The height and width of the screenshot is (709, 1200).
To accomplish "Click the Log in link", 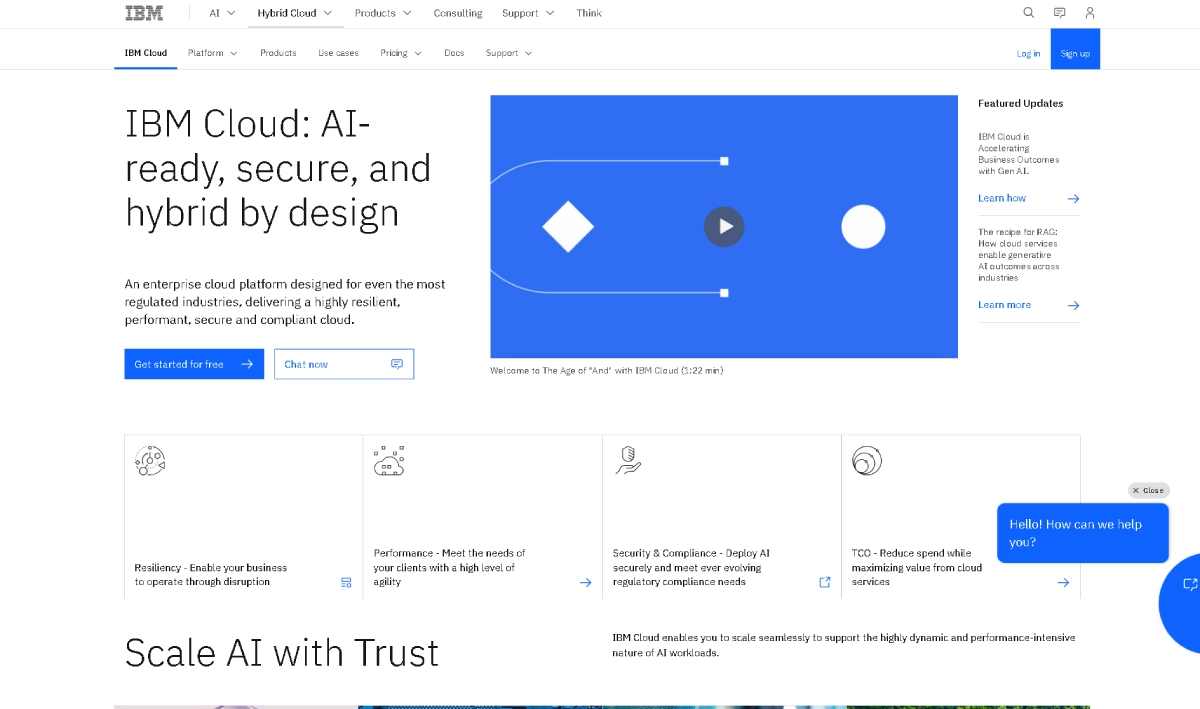I will [1028, 53].
